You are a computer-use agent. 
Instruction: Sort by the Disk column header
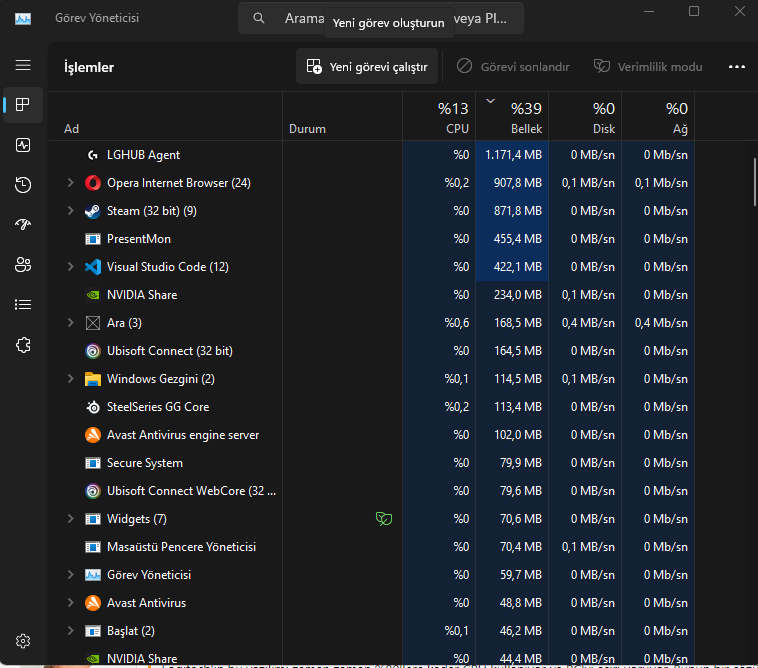585,116
